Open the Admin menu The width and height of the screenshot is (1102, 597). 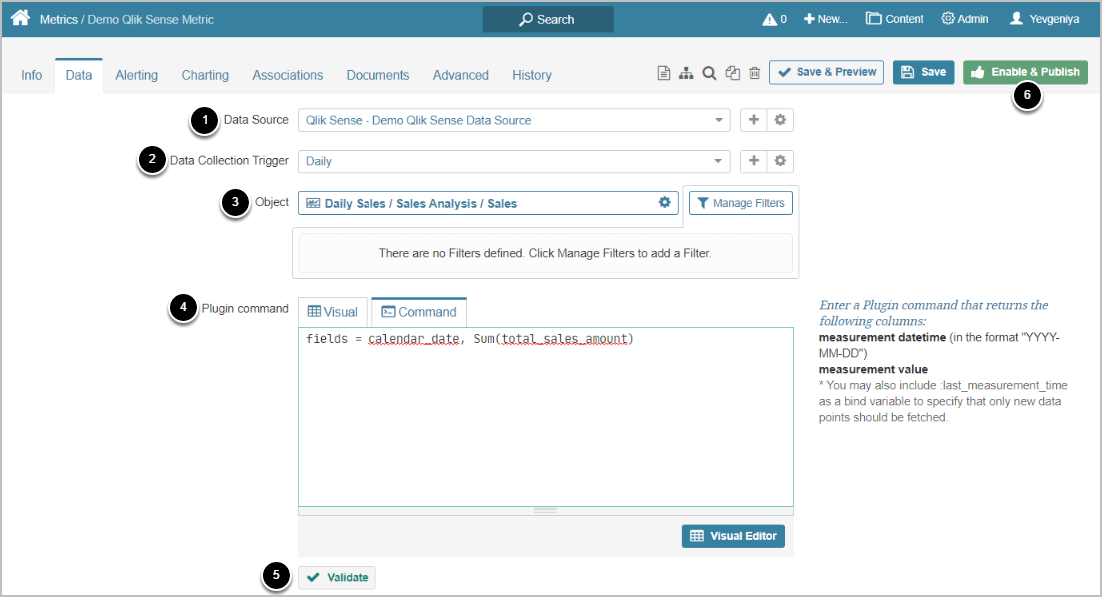coord(965,19)
